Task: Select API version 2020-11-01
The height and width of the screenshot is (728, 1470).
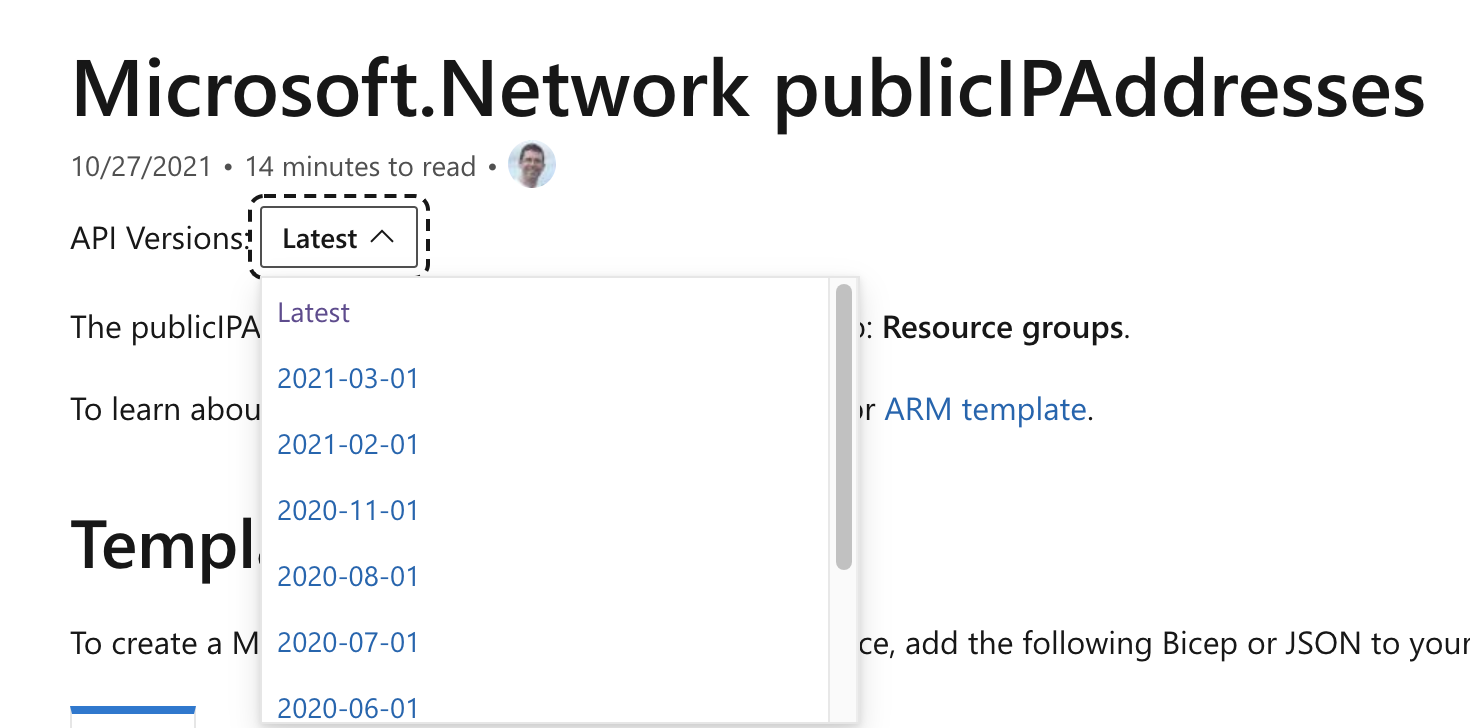Action: click(347, 510)
